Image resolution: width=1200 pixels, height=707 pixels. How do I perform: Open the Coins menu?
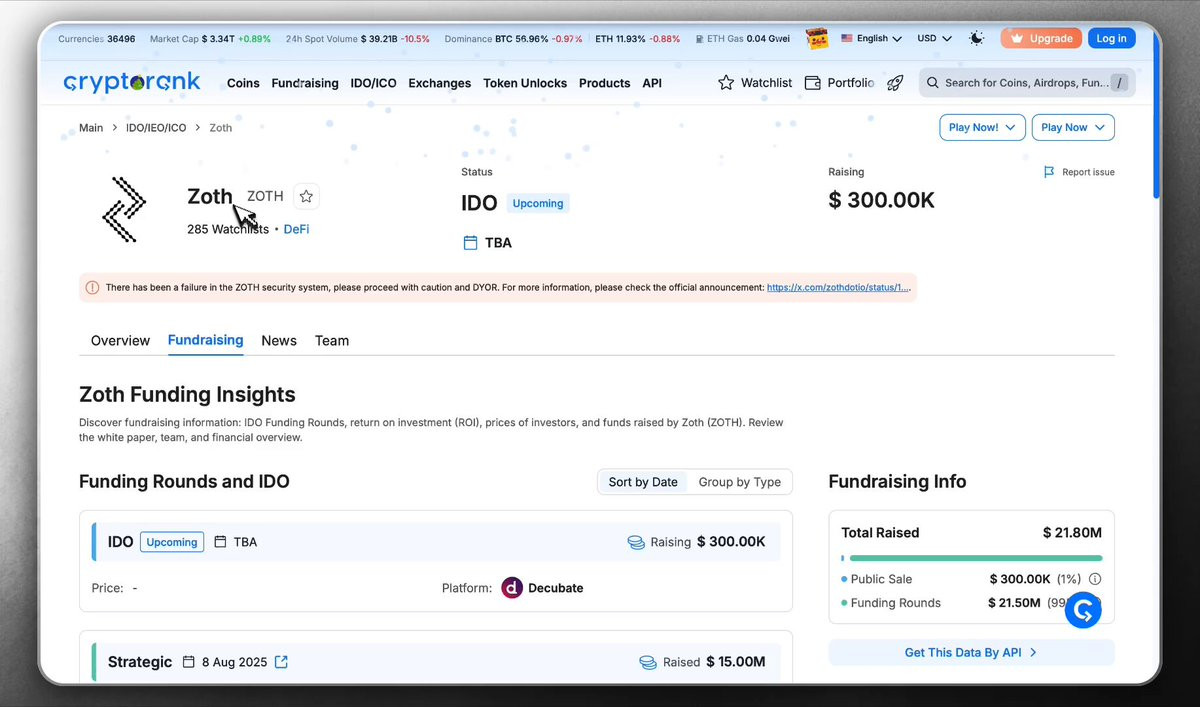(x=243, y=83)
